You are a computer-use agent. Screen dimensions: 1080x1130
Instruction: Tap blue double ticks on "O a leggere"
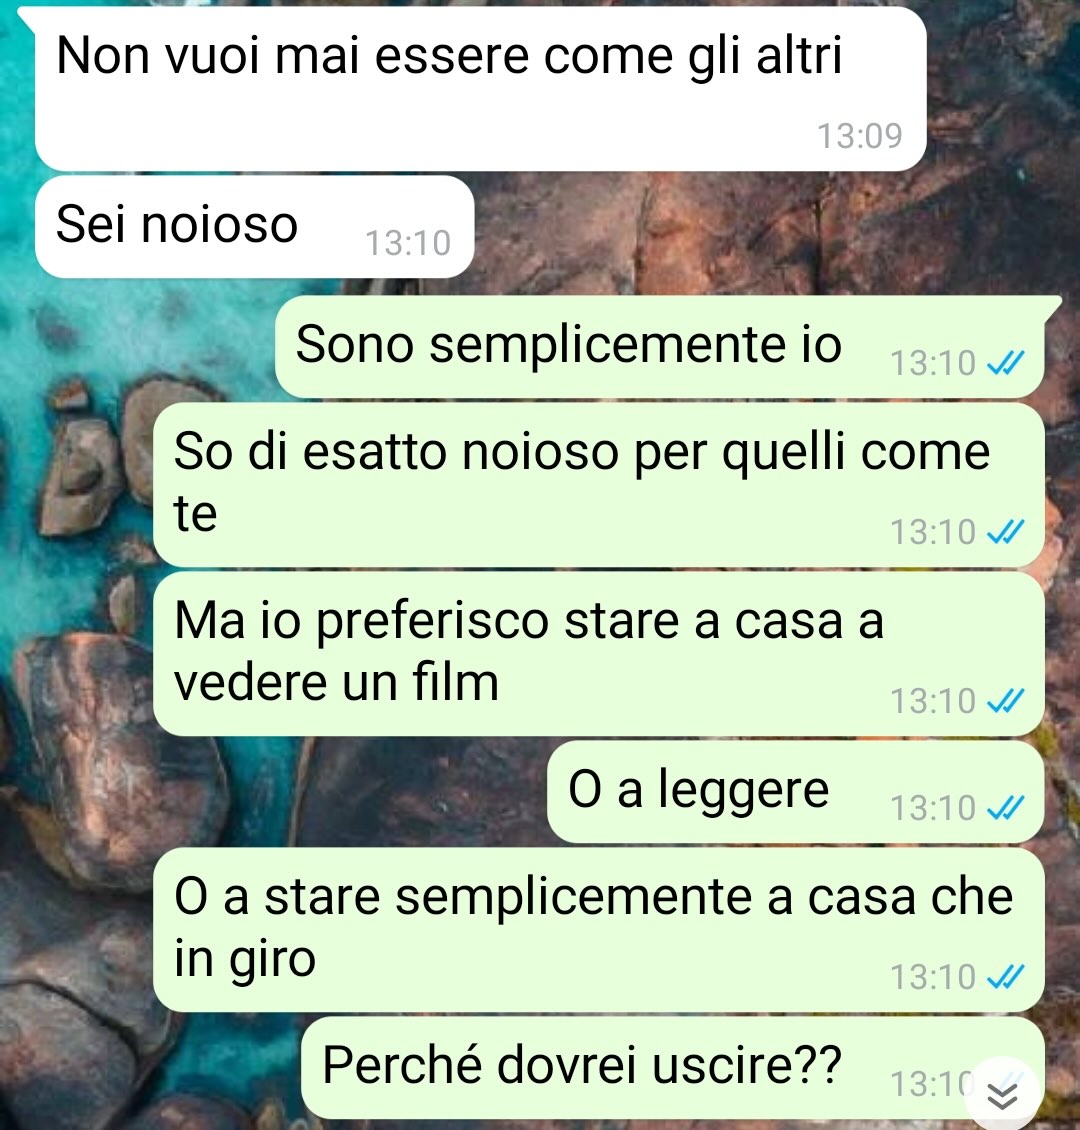coord(1005,808)
